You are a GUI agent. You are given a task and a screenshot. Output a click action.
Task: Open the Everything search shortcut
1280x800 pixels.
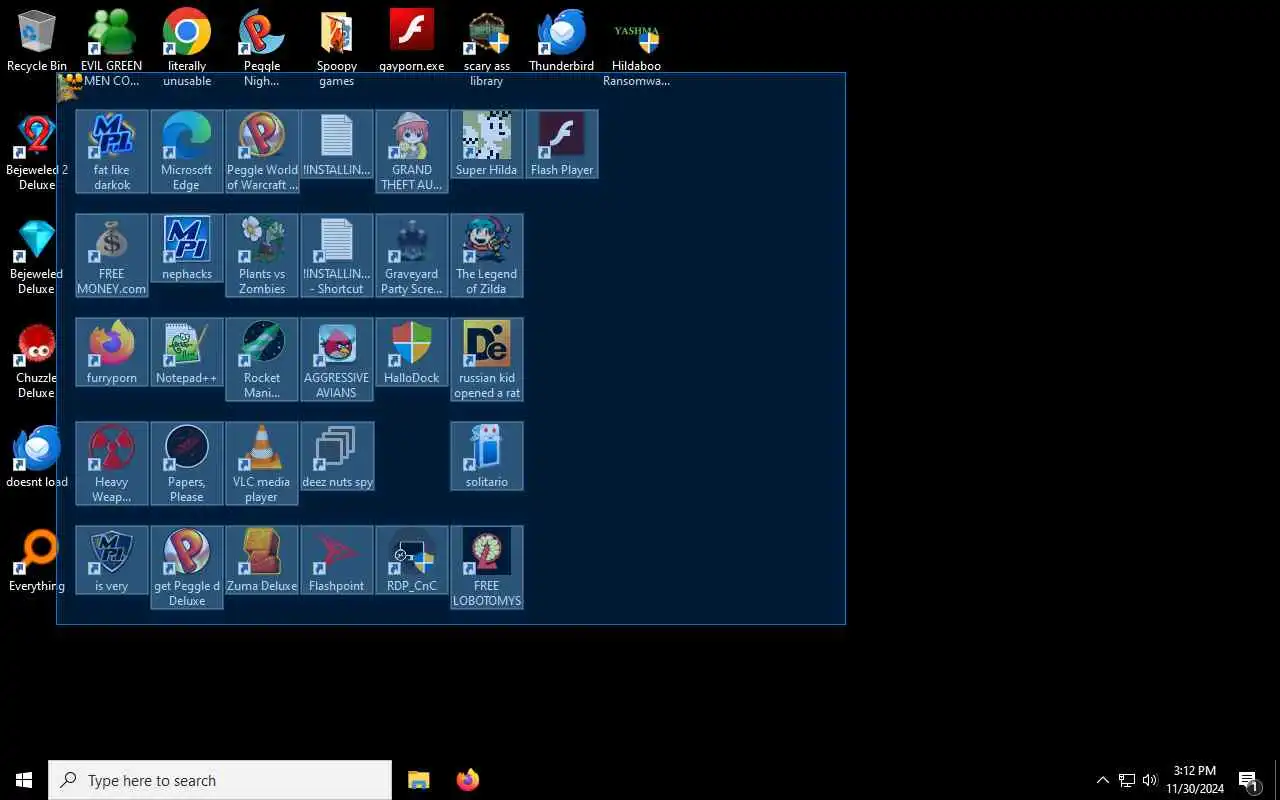pyautogui.click(x=37, y=561)
